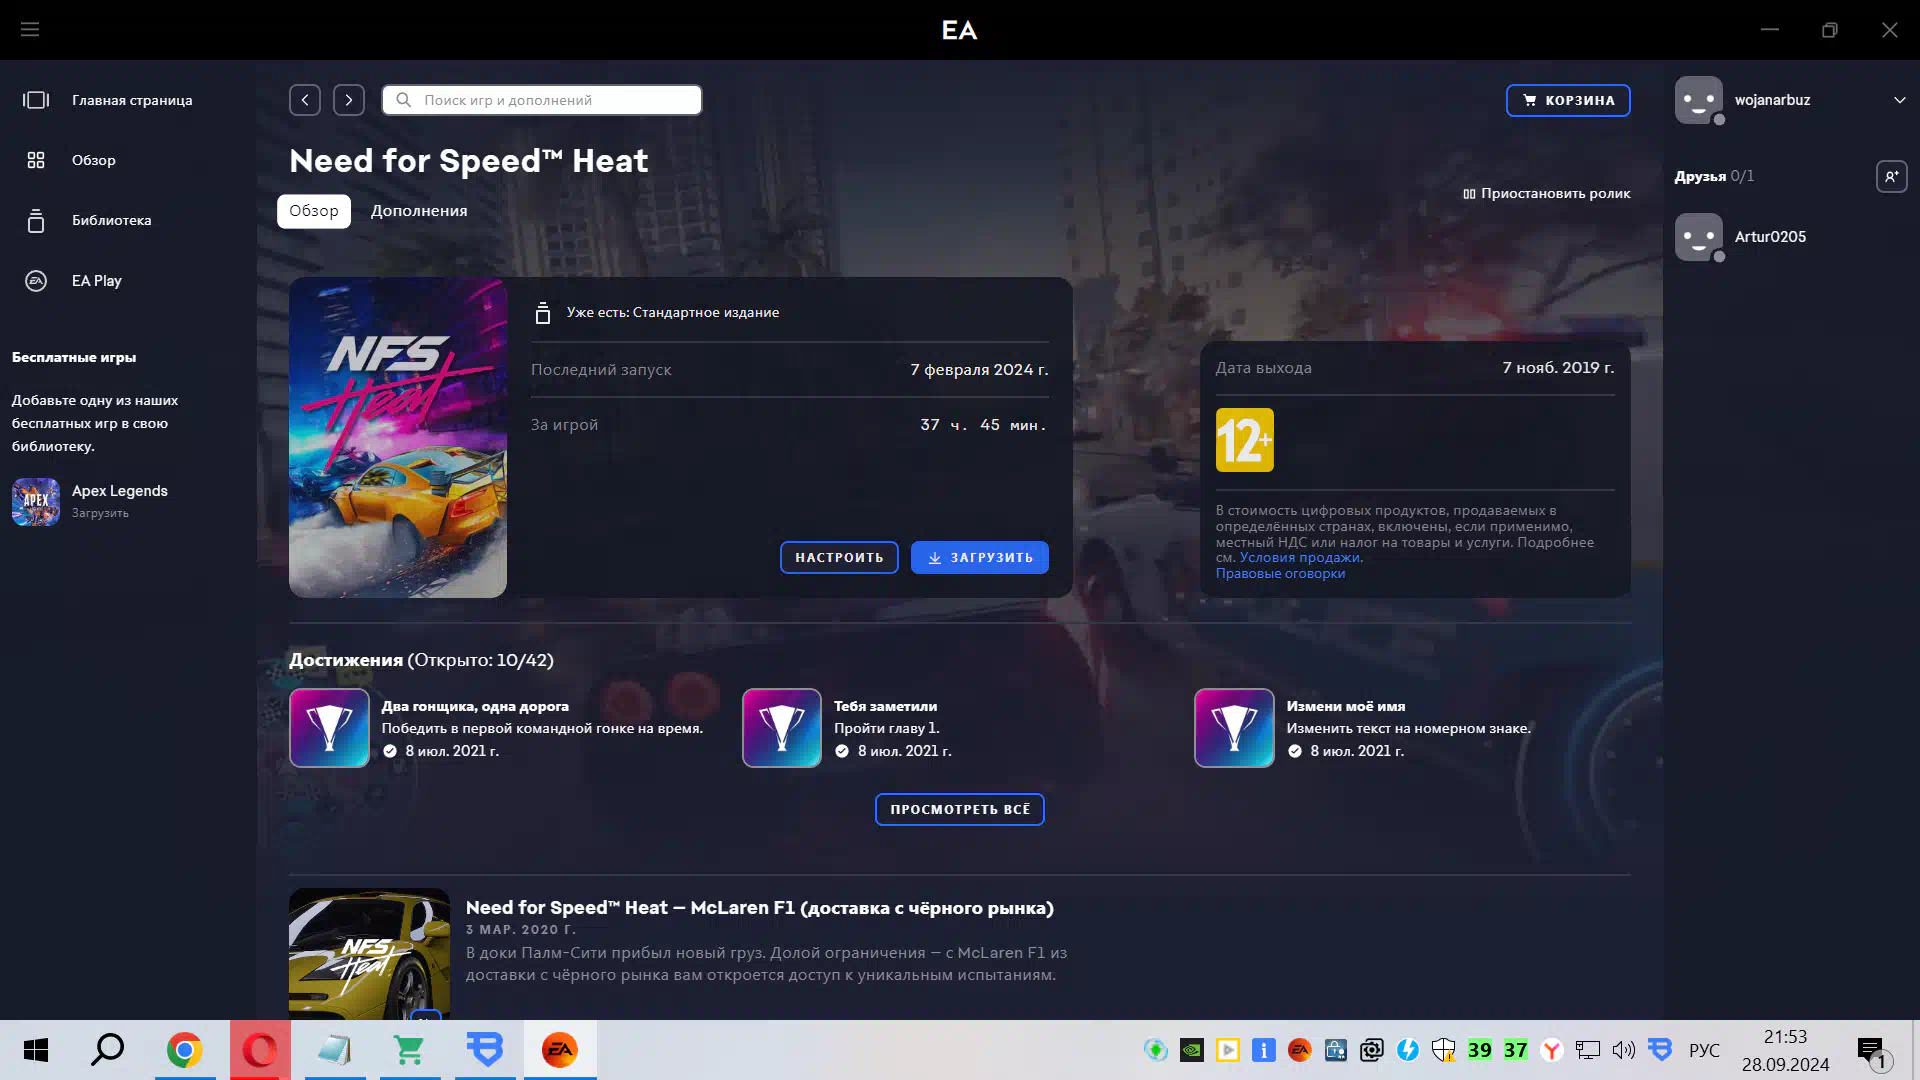Image resolution: width=1920 pixels, height=1080 pixels.
Task: Click trophy icon for Тебя заметили
Action: (x=782, y=728)
